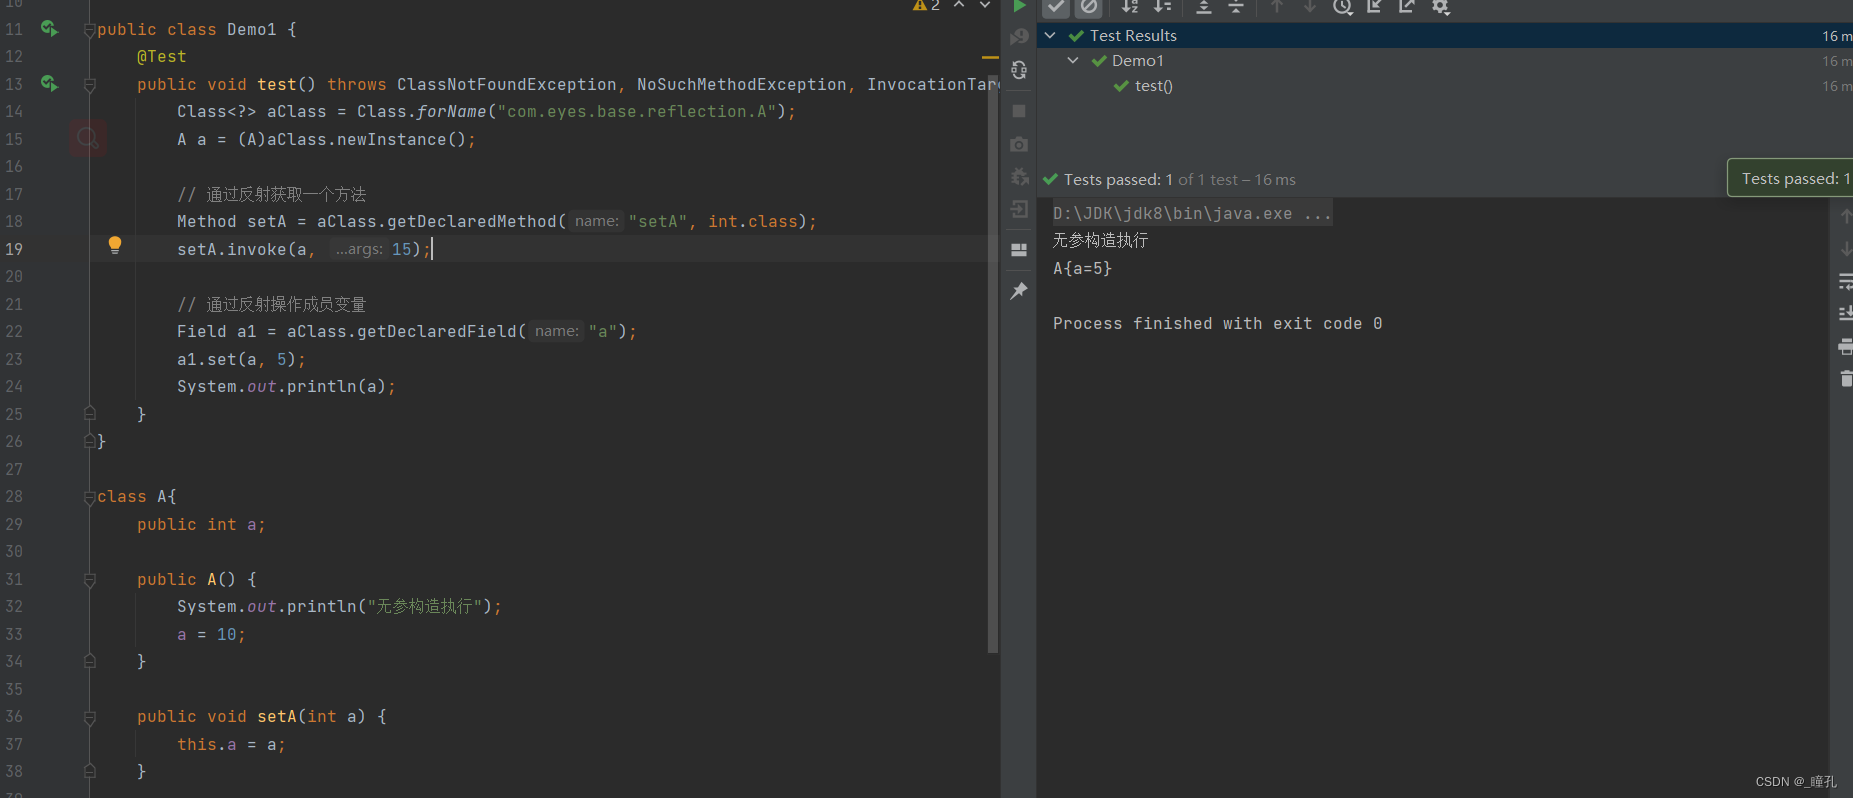Image resolution: width=1853 pixels, height=798 pixels.
Task: Open test history clock icon
Action: pyautogui.click(x=1343, y=7)
